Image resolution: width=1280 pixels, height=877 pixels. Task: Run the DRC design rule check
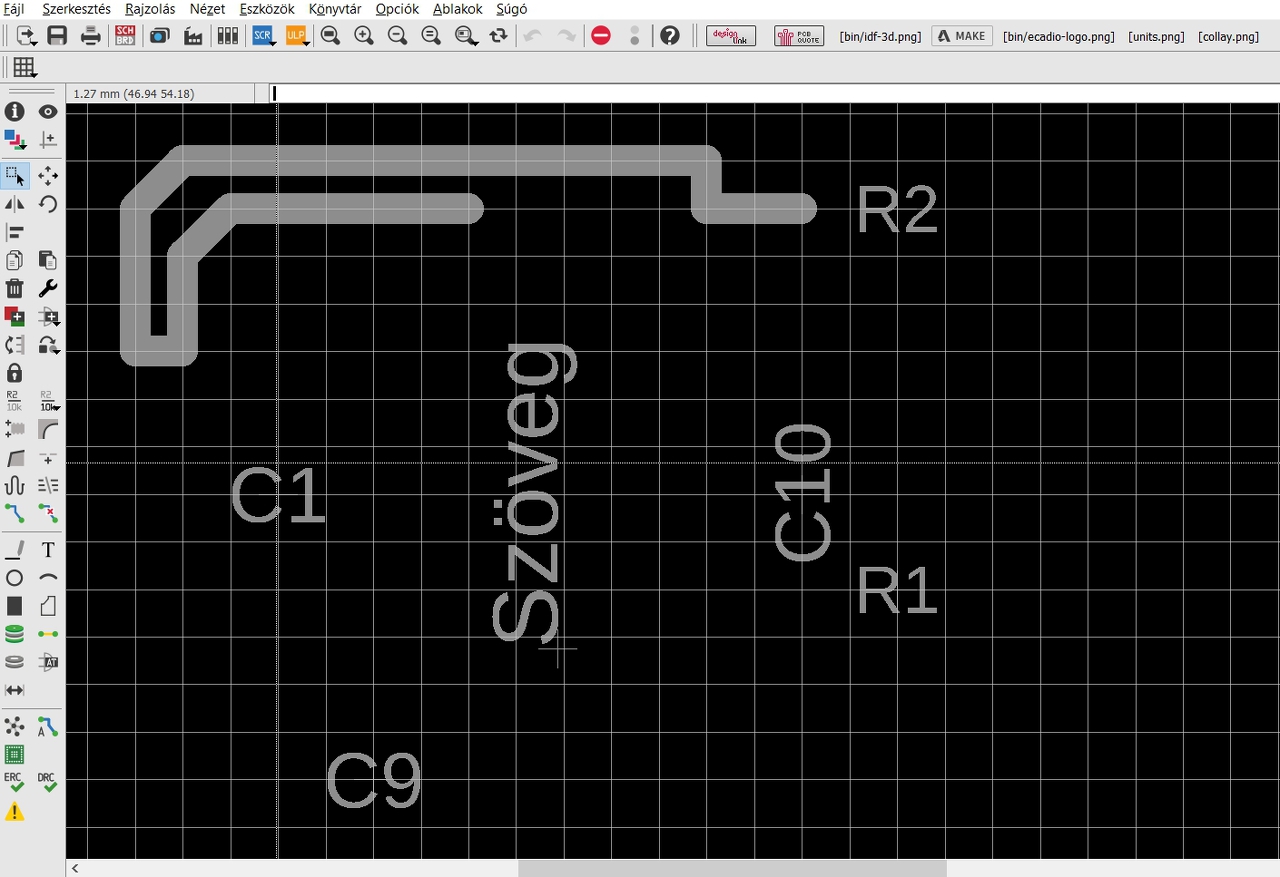47,782
